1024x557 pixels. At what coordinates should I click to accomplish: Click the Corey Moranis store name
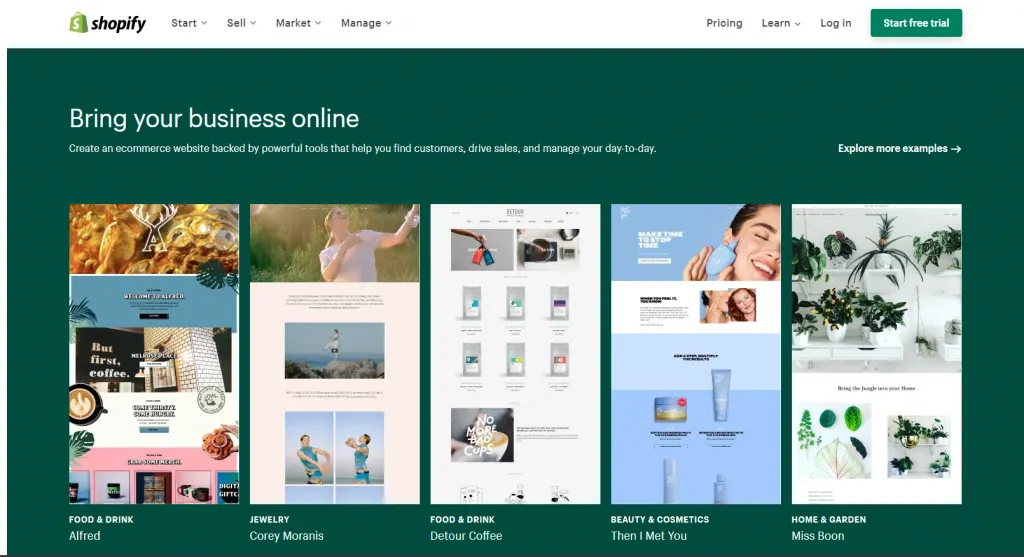pos(287,535)
